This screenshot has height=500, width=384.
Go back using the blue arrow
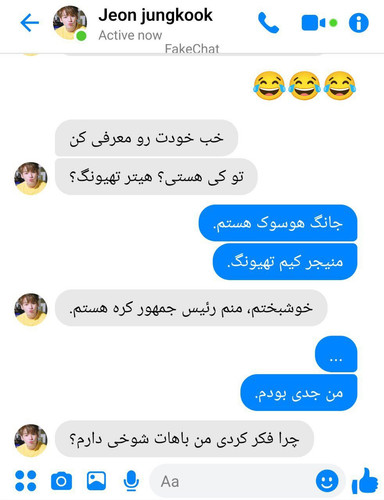[30, 23]
